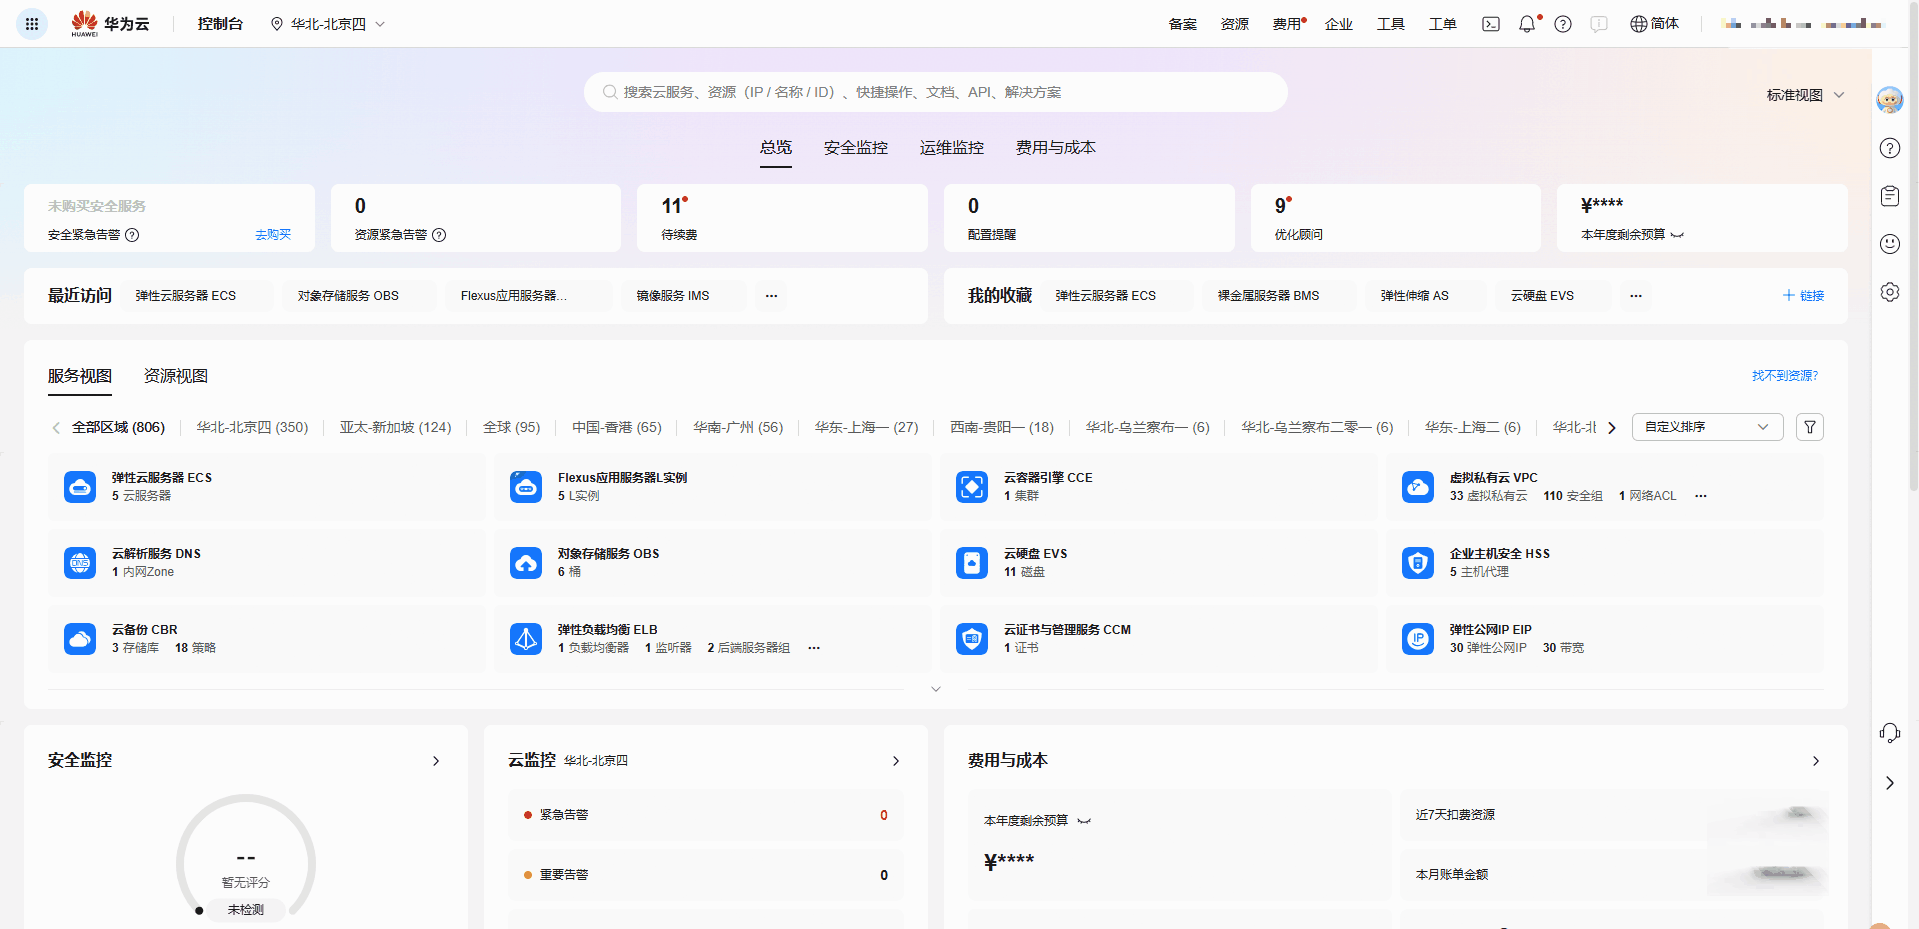Click the global search input field

pyautogui.click(x=936, y=92)
